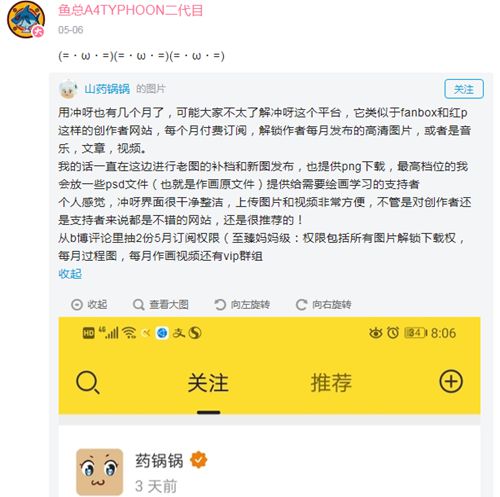Click the orange verified badge beside 药锅锅
The width and height of the screenshot is (500, 497).
(x=199, y=460)
